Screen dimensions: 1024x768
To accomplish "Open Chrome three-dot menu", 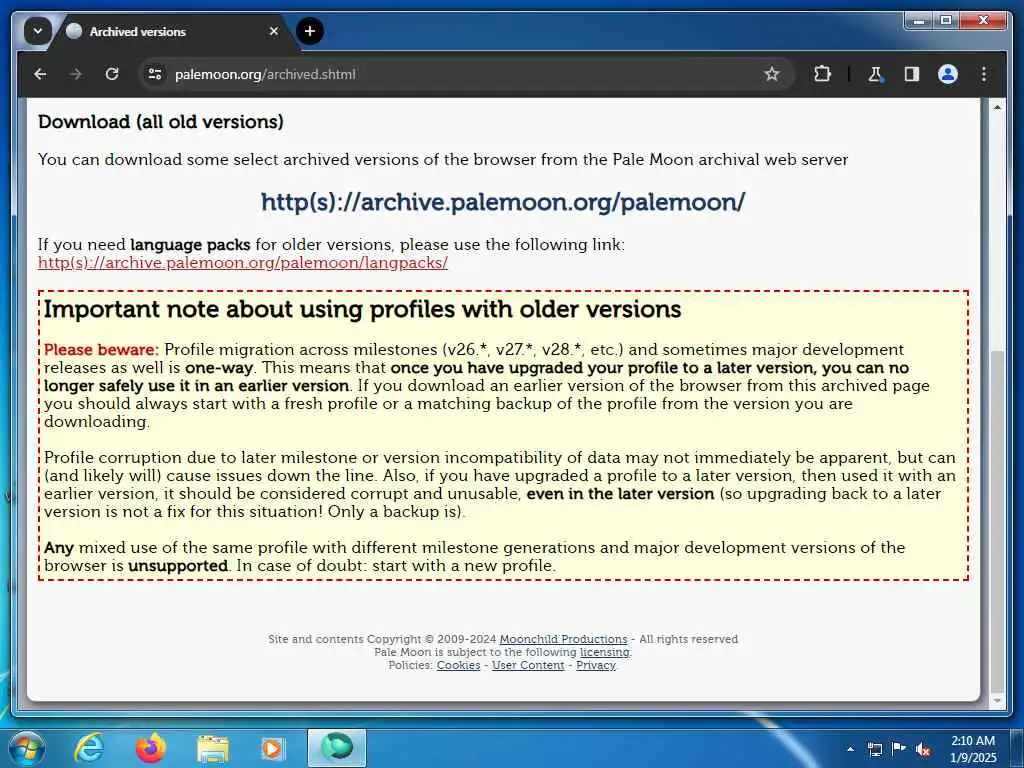I will [984, 74].
